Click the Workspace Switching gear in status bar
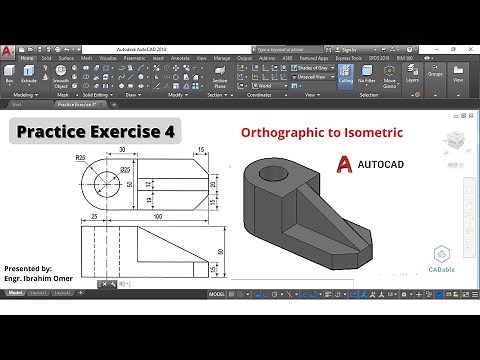480x360 pixels. pos(404,294)
